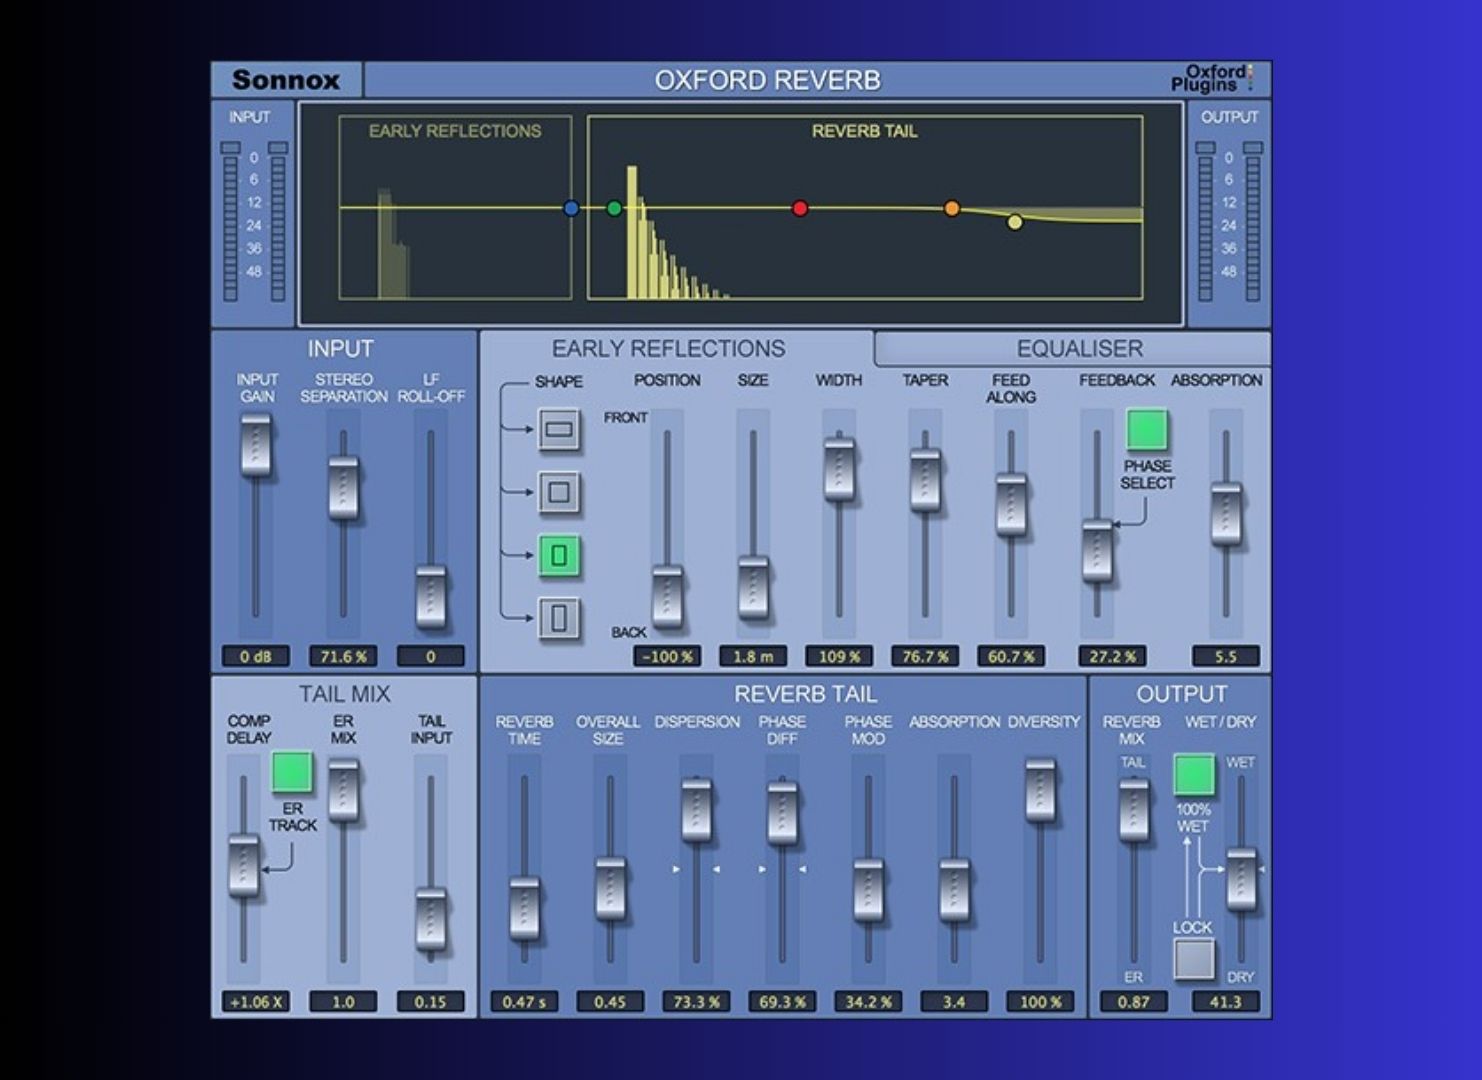Toggle the ER Track button
This screenshot has height=1080, width=1482.
[292, 772]
